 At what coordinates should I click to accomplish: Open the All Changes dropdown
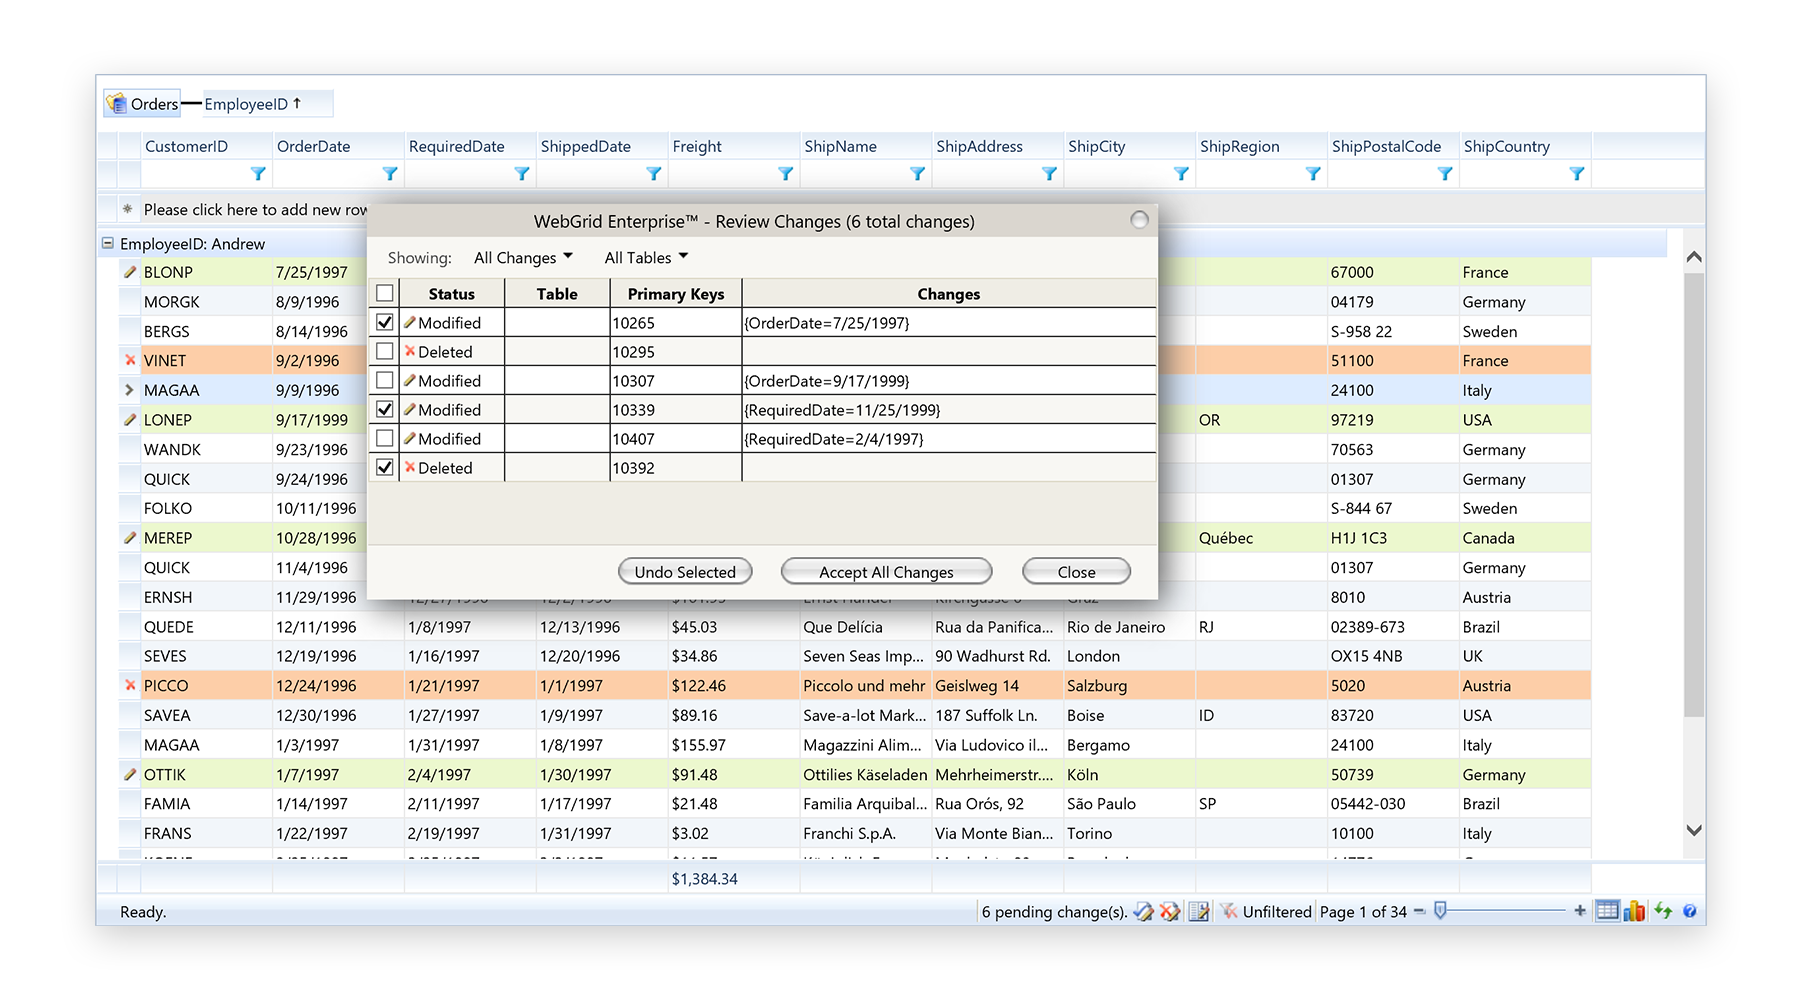pos(523,258)
